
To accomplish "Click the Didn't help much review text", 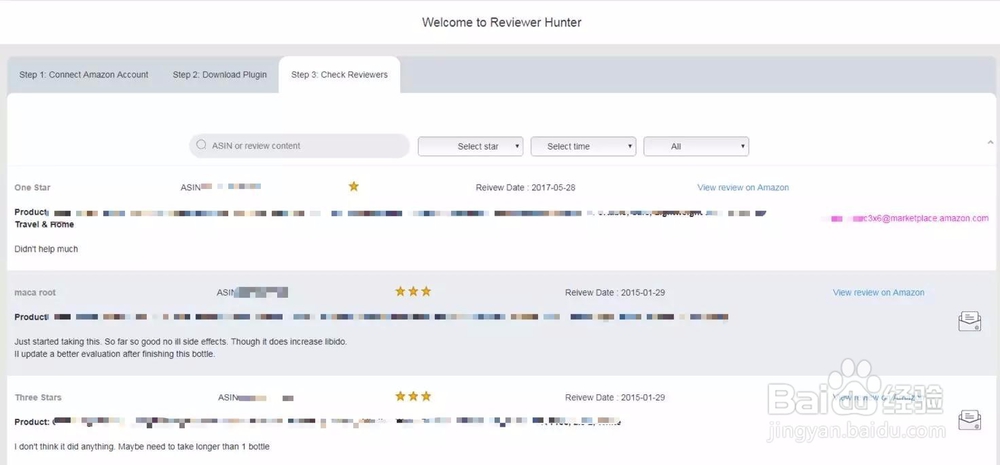I will (46, 249).
